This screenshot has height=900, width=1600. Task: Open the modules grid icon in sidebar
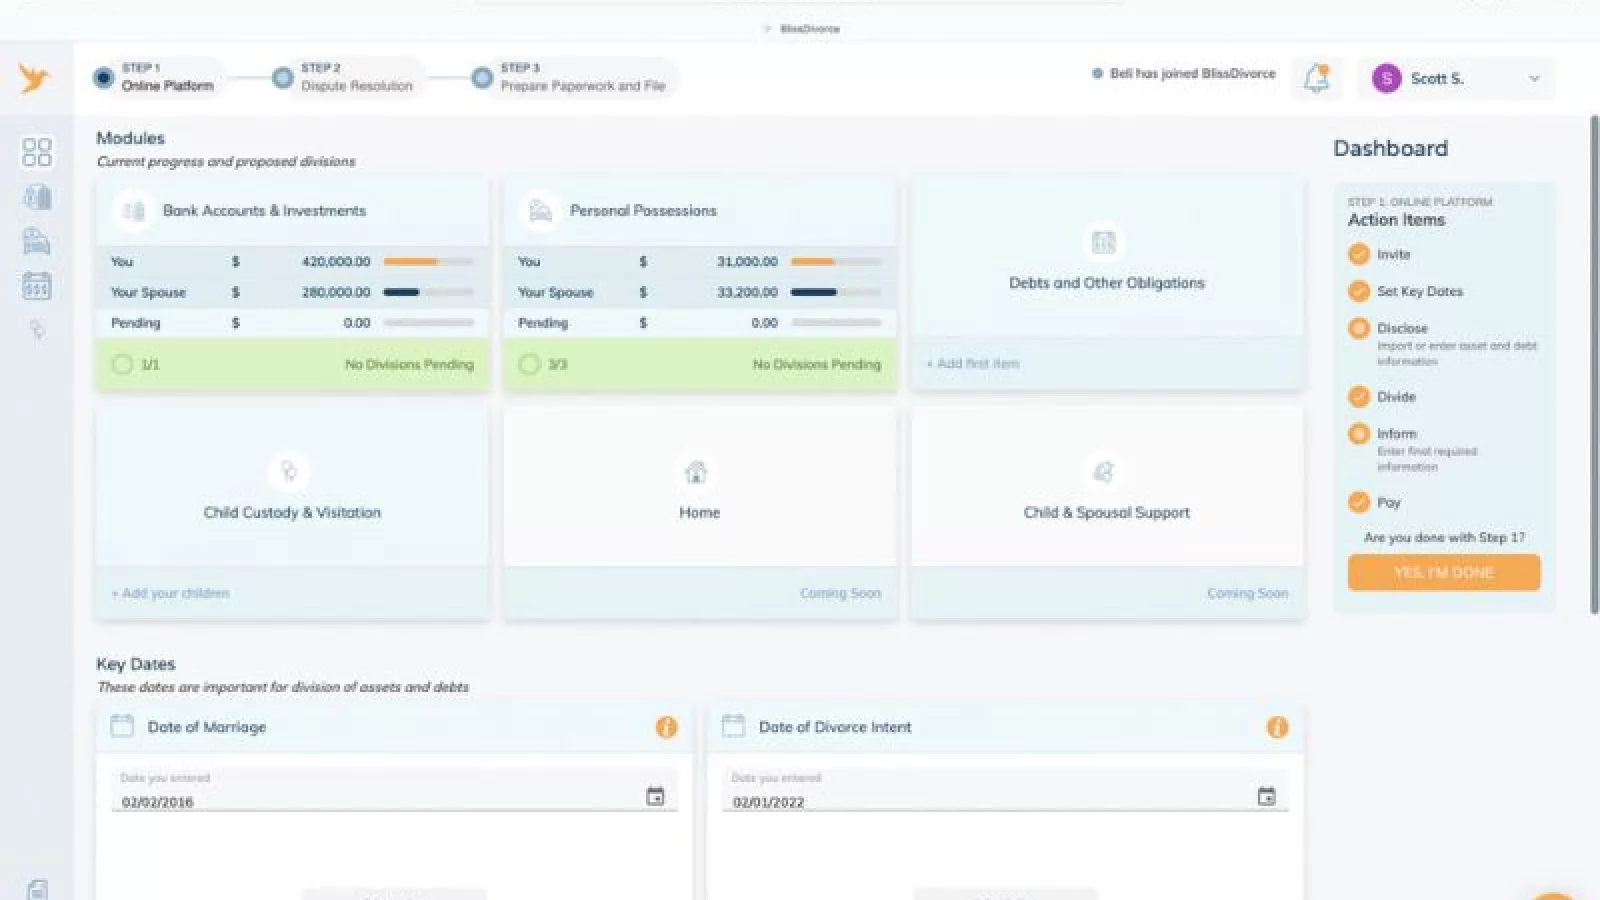click(x=37, y=152)
